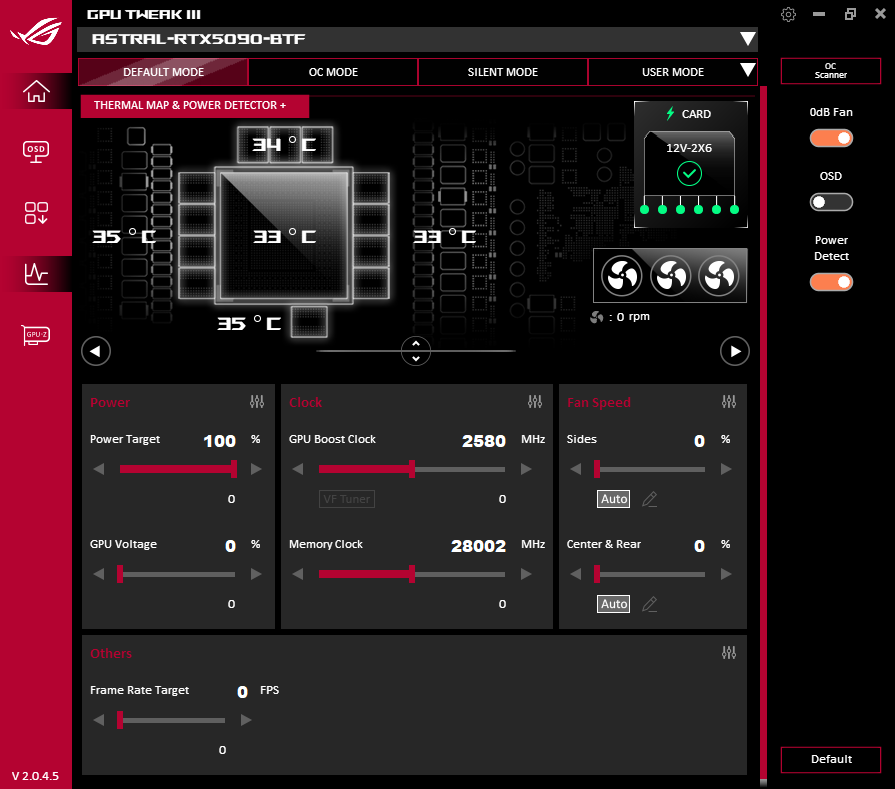Screen dimensions: 895x789
Task: Increase Frame Rate Target right arrow
Action: [246, 720]
